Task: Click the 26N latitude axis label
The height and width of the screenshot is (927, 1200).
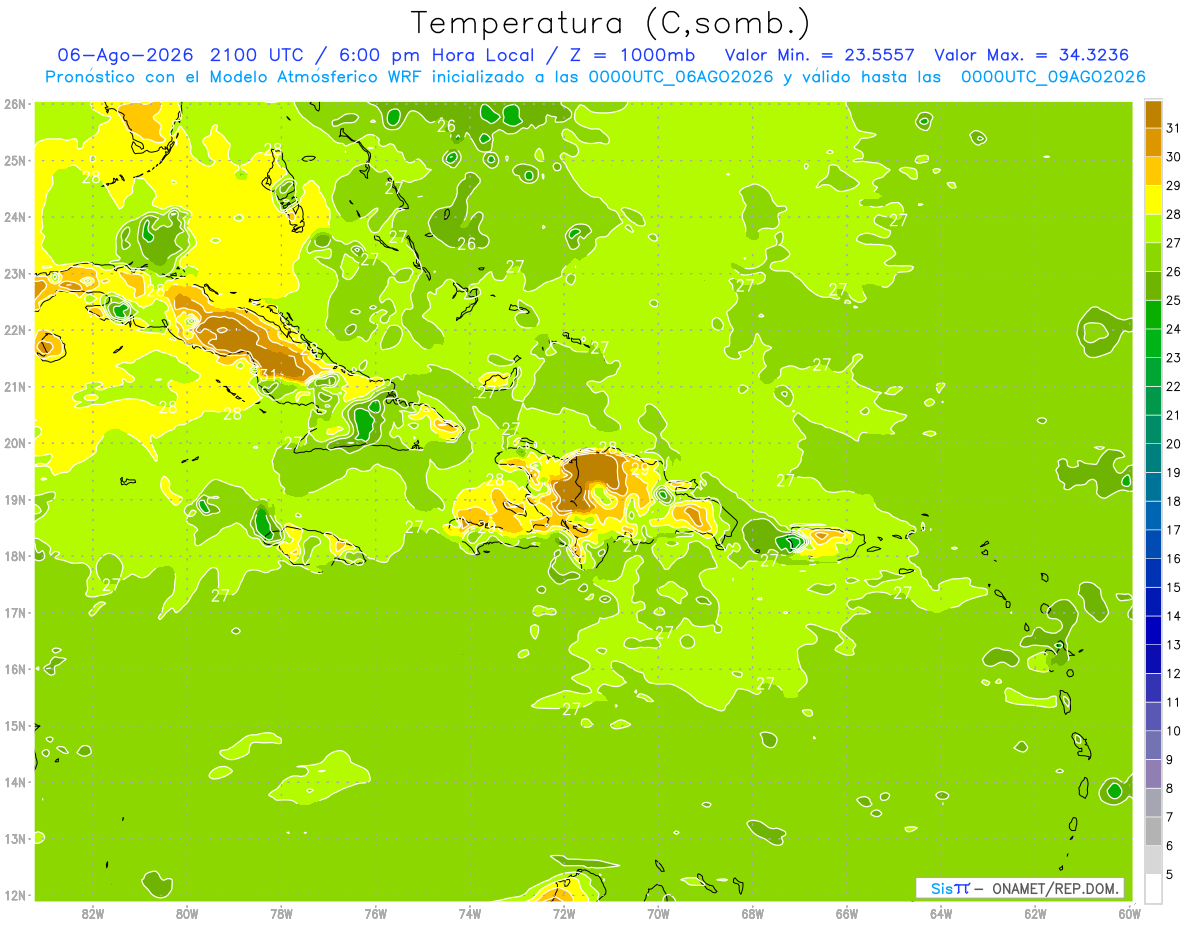Action: [x=14, y=104]
